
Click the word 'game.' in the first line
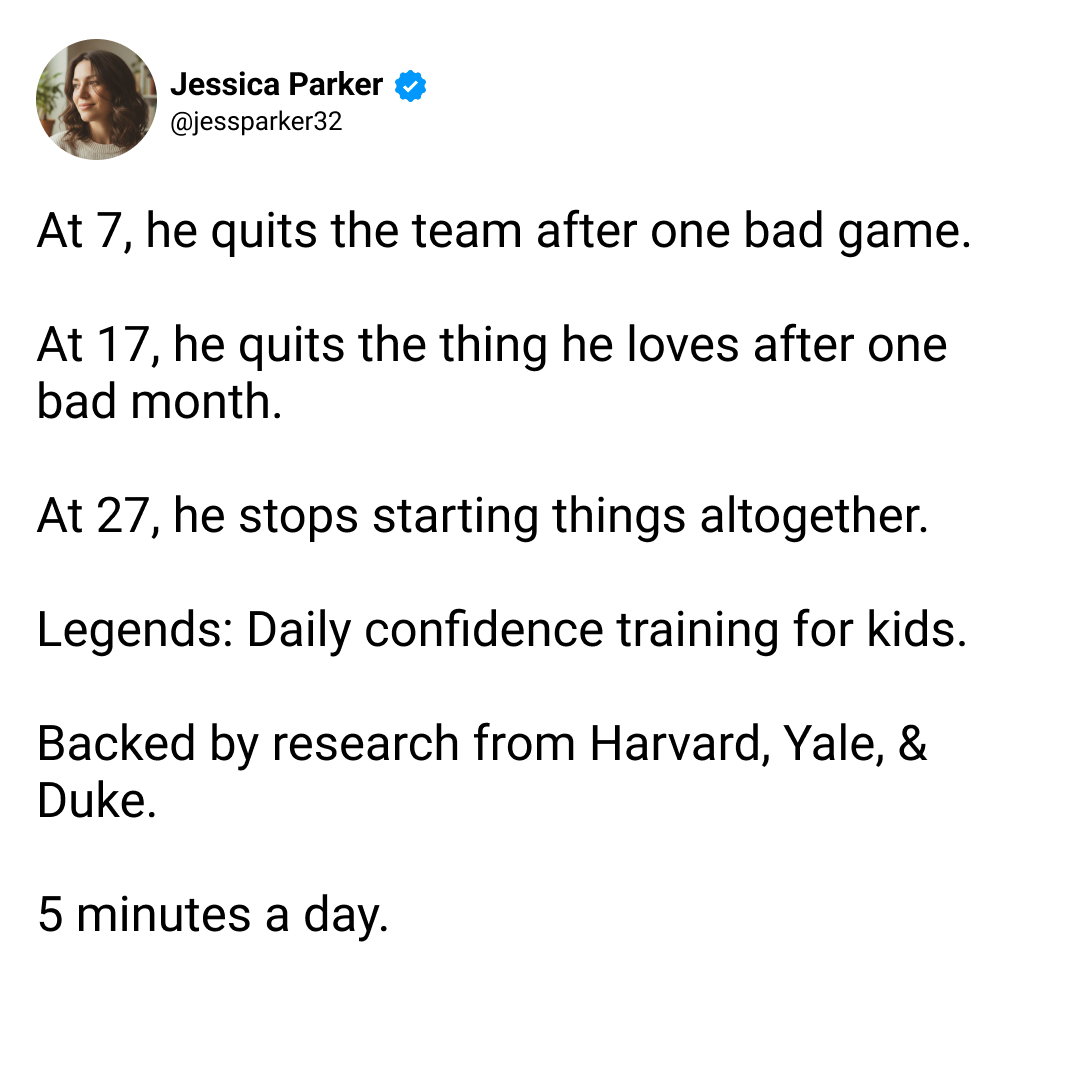[x=904, y=231]
